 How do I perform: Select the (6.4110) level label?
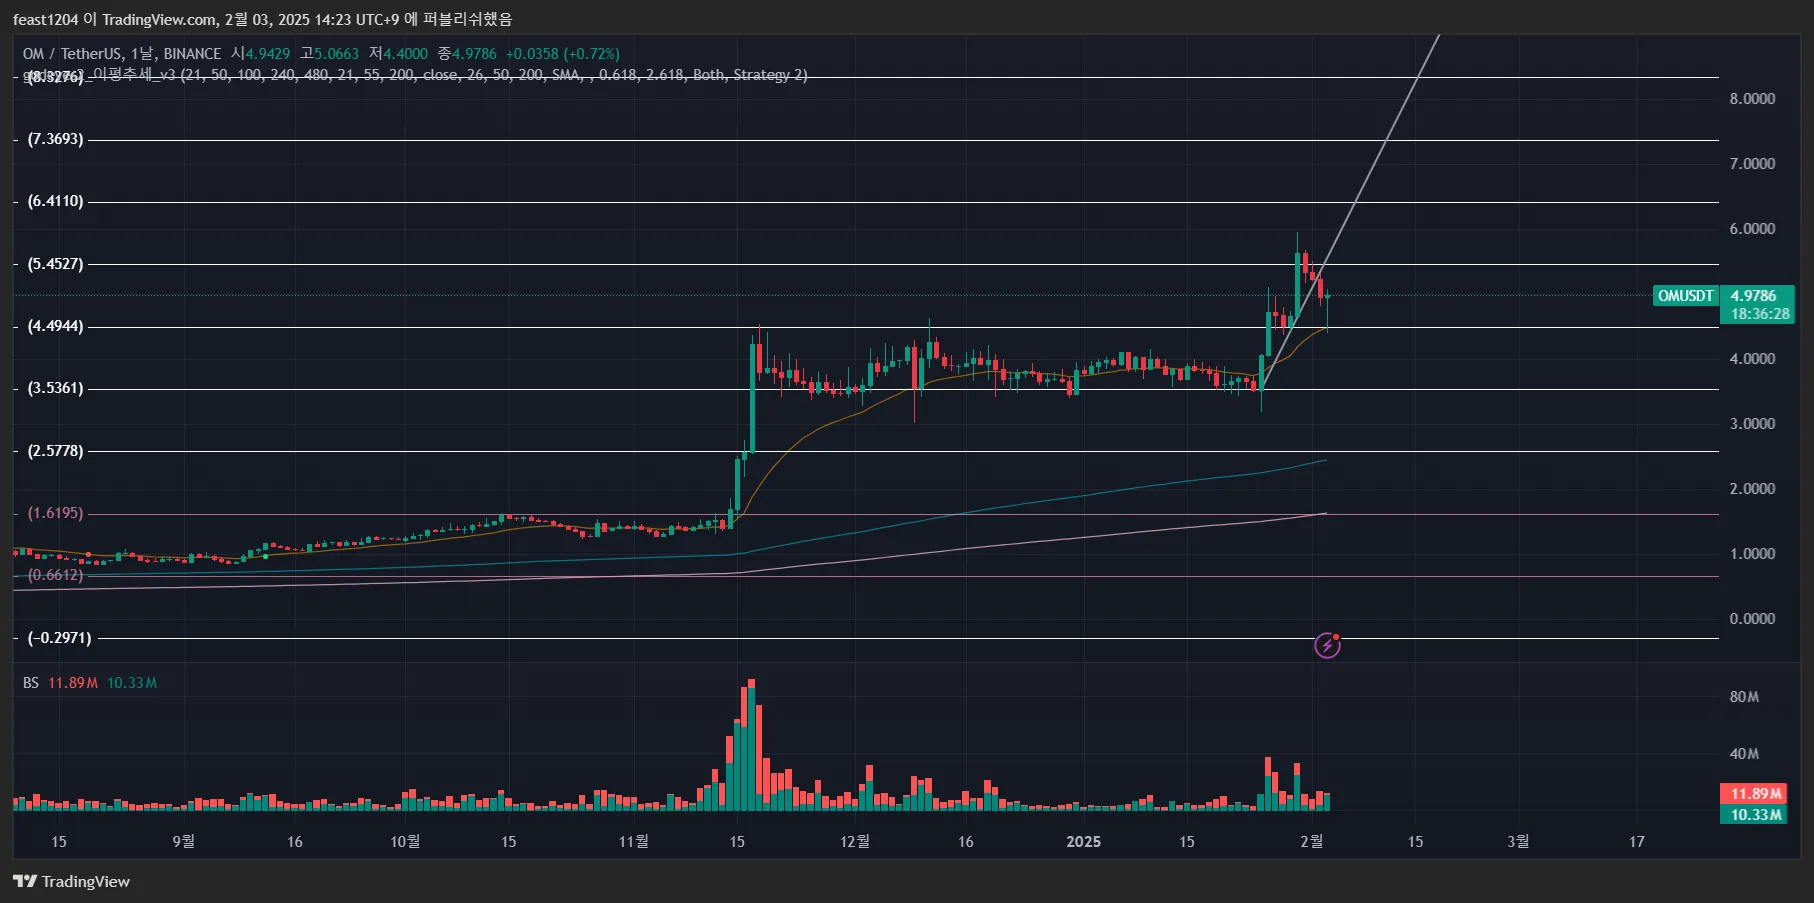point(55,201)
